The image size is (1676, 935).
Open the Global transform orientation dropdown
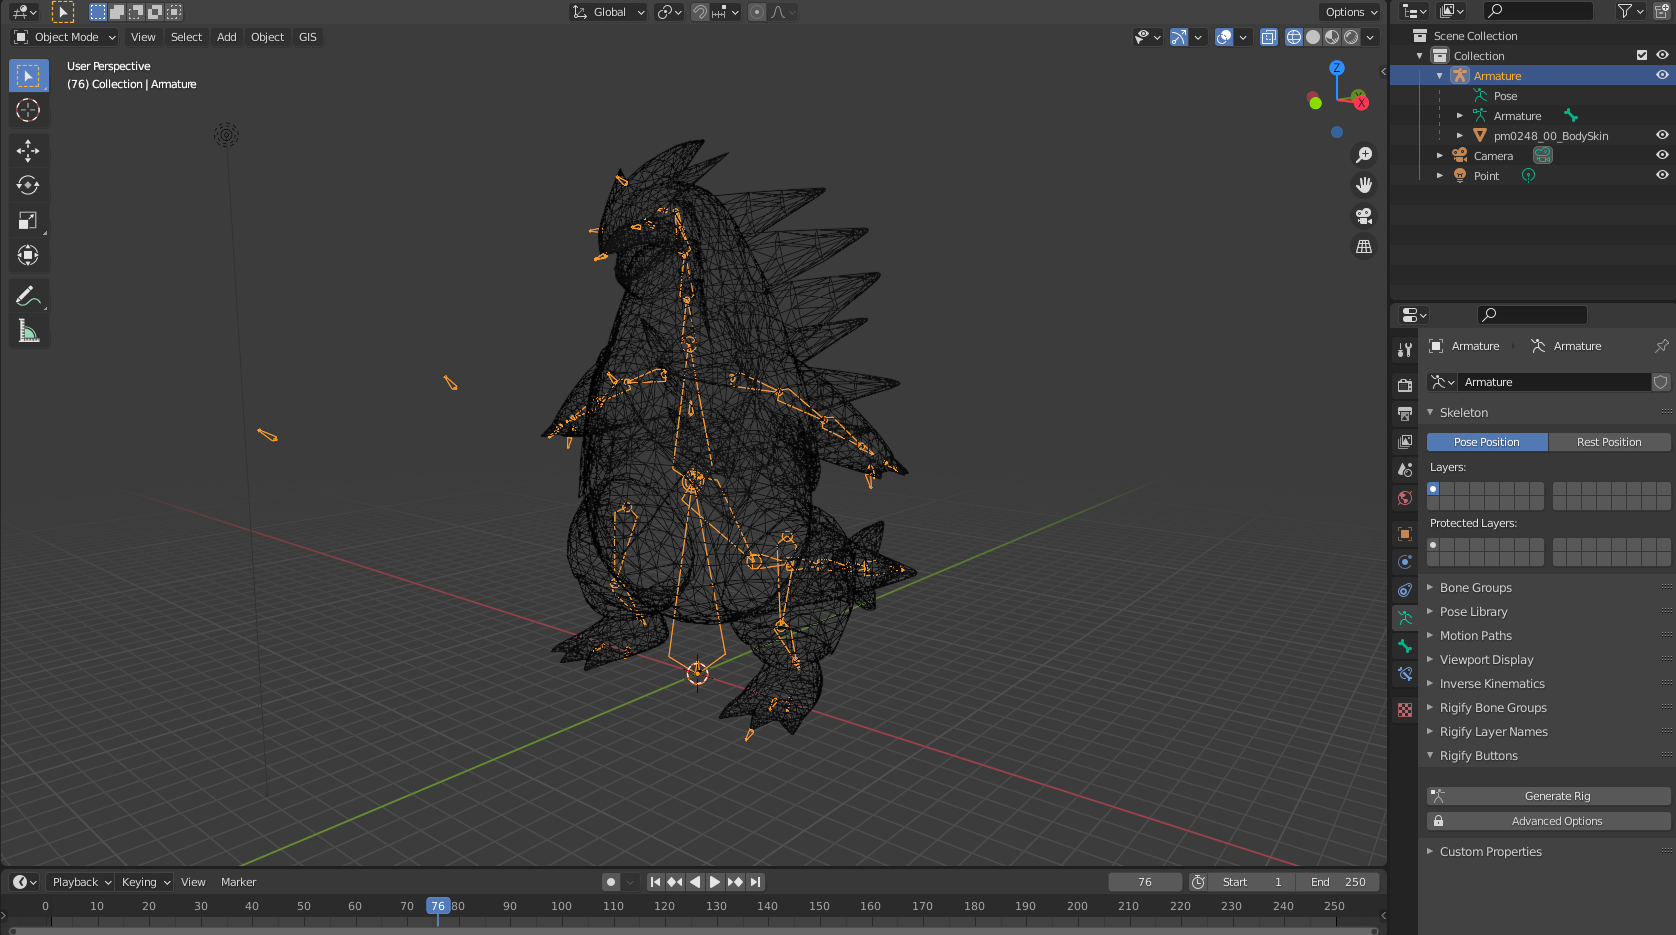pyautogui.click(x=609, y=12)
